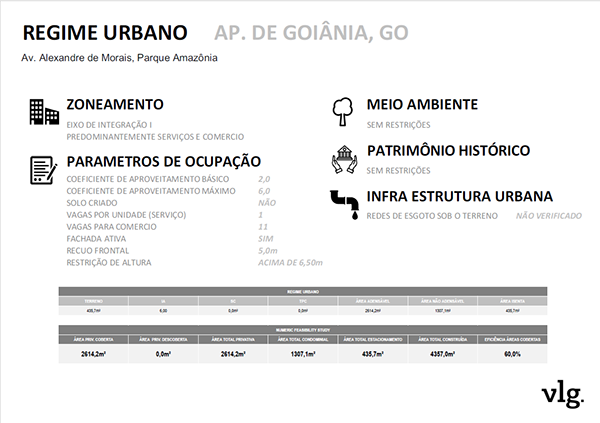Click REDES DE ESGOTO SOB O TERRENO label
Screen dimensions: 600x423
[x=432, y=216]
